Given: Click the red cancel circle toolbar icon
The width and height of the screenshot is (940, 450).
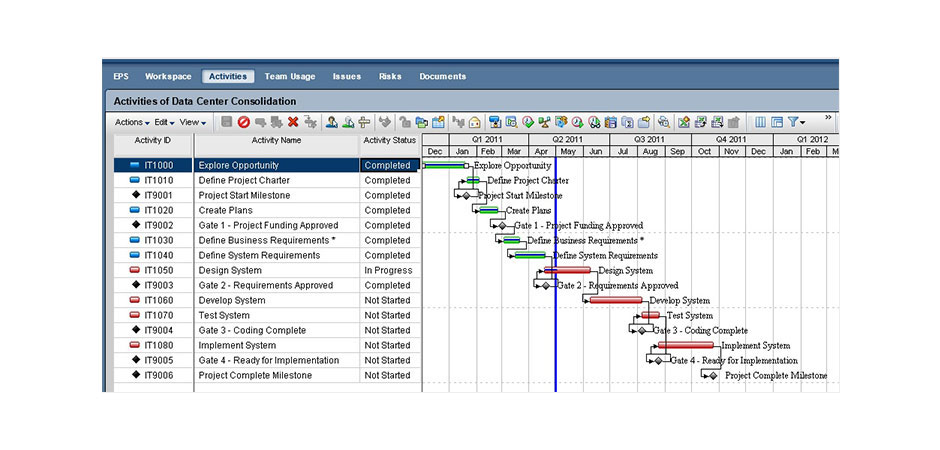Looking at the screenshot, I should [x=243, y=122].
